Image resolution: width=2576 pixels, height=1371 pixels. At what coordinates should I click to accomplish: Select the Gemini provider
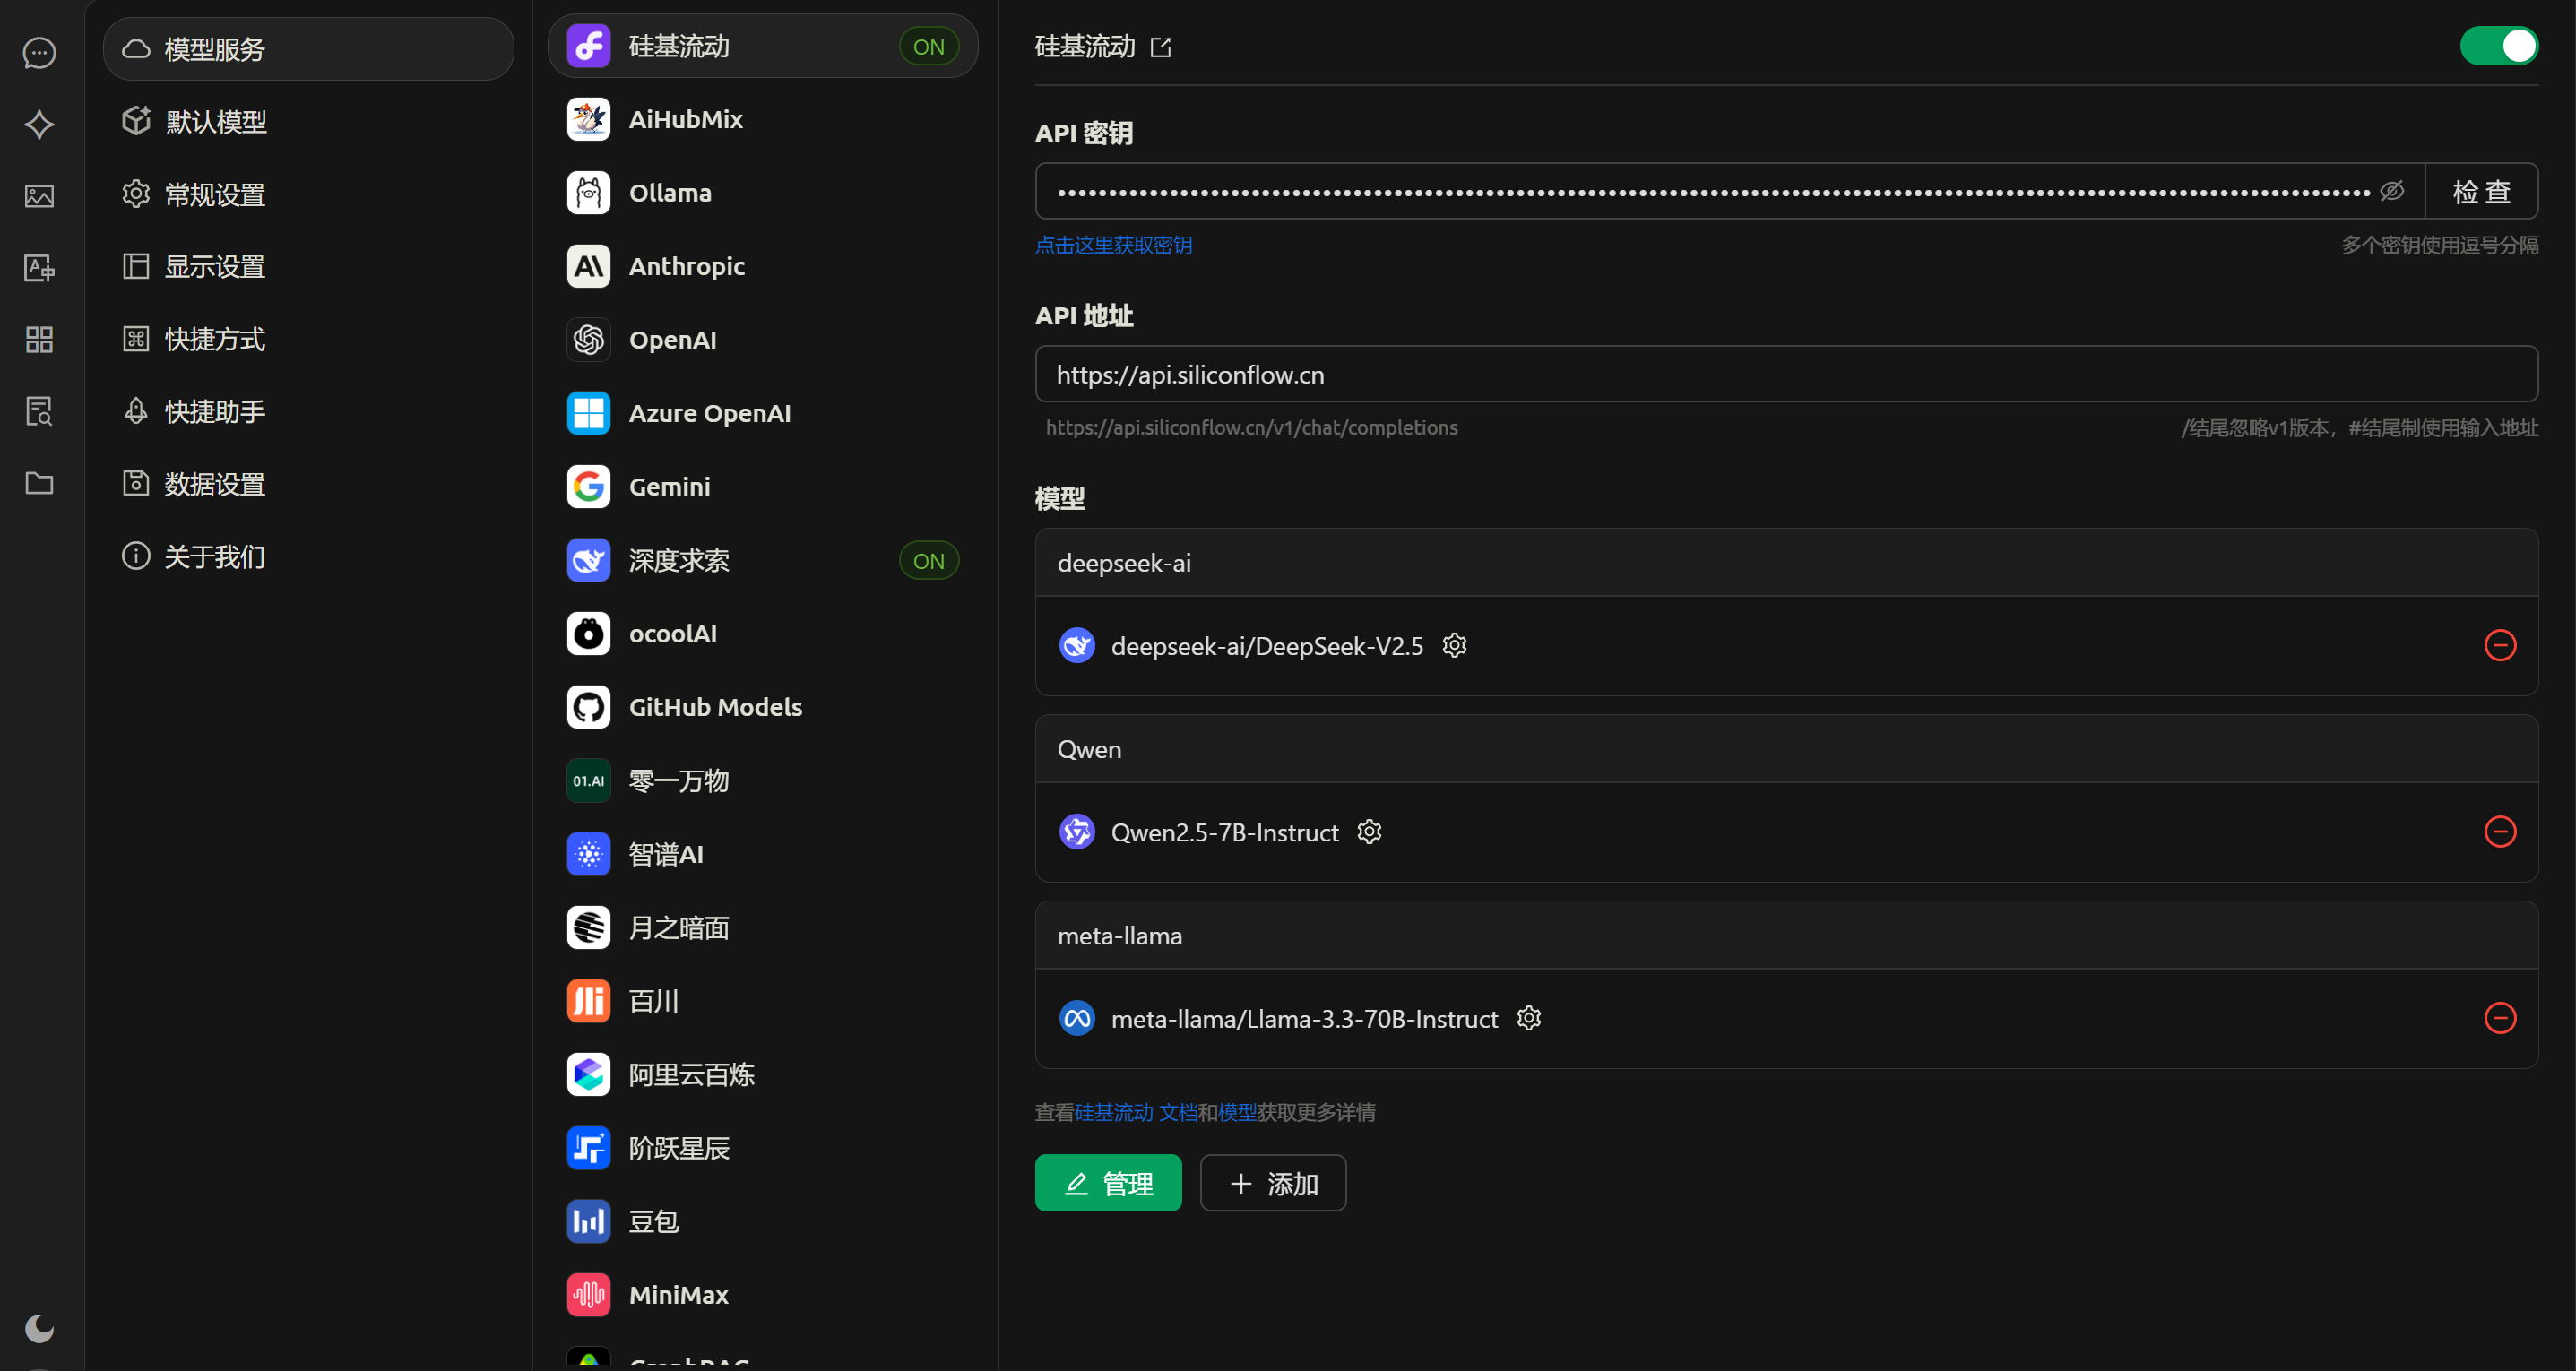click(x=763, y=487)
